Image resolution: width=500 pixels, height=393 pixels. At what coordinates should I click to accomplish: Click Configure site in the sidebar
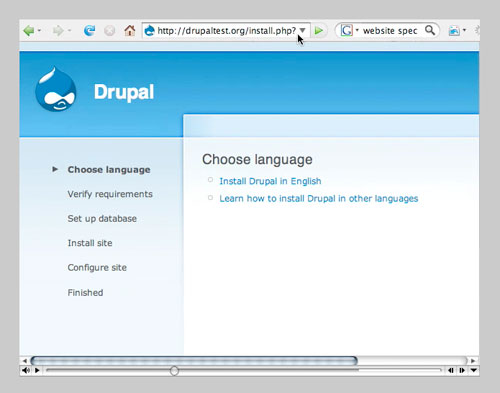97,268
